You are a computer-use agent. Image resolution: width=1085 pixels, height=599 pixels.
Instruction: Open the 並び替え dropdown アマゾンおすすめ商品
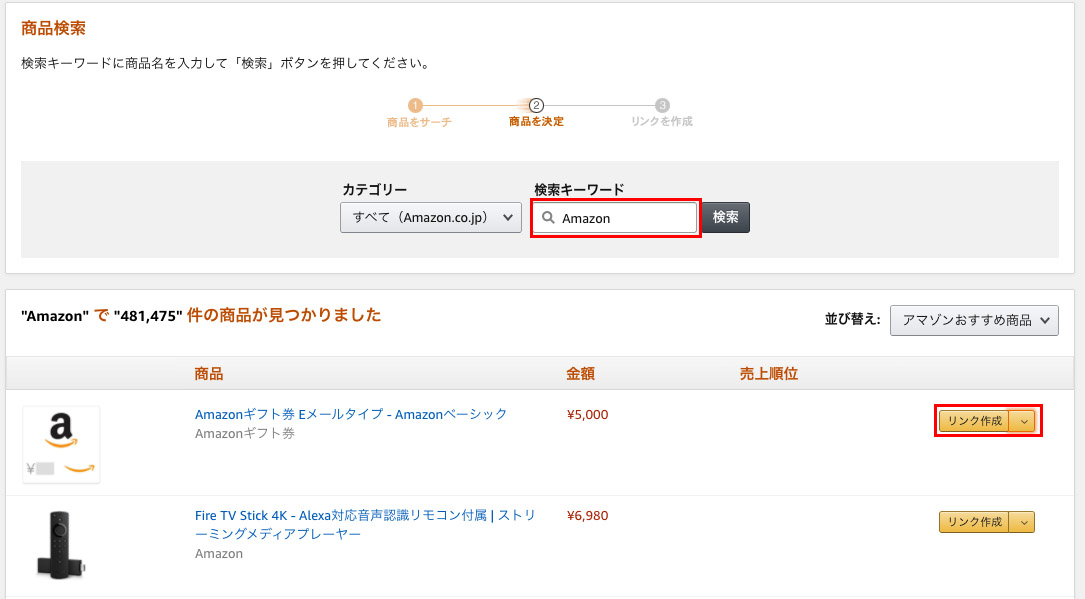pos(974,320)
